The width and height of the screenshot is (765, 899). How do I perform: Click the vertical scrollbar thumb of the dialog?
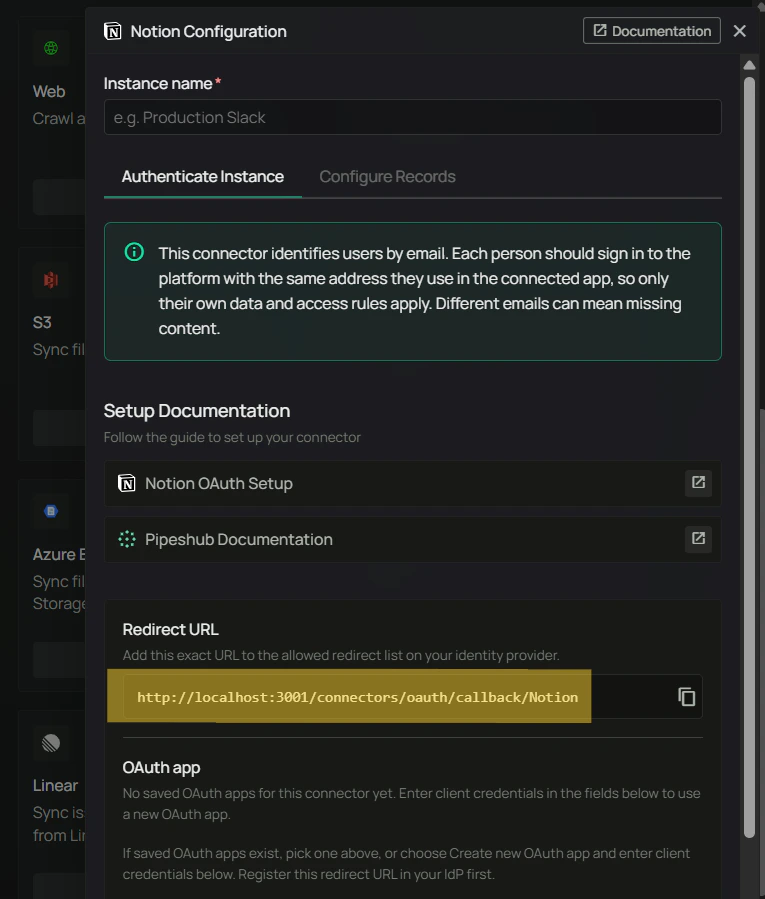pos(749,457)
